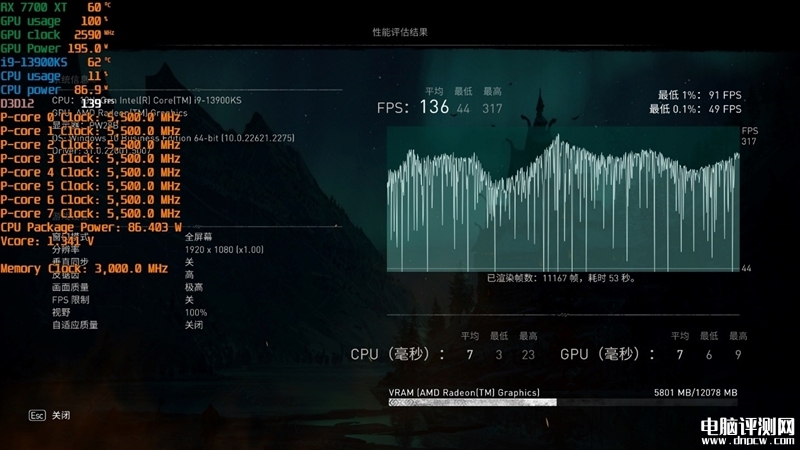
Task: Click the CPU (毫秒) label
Action: point(397,354)
